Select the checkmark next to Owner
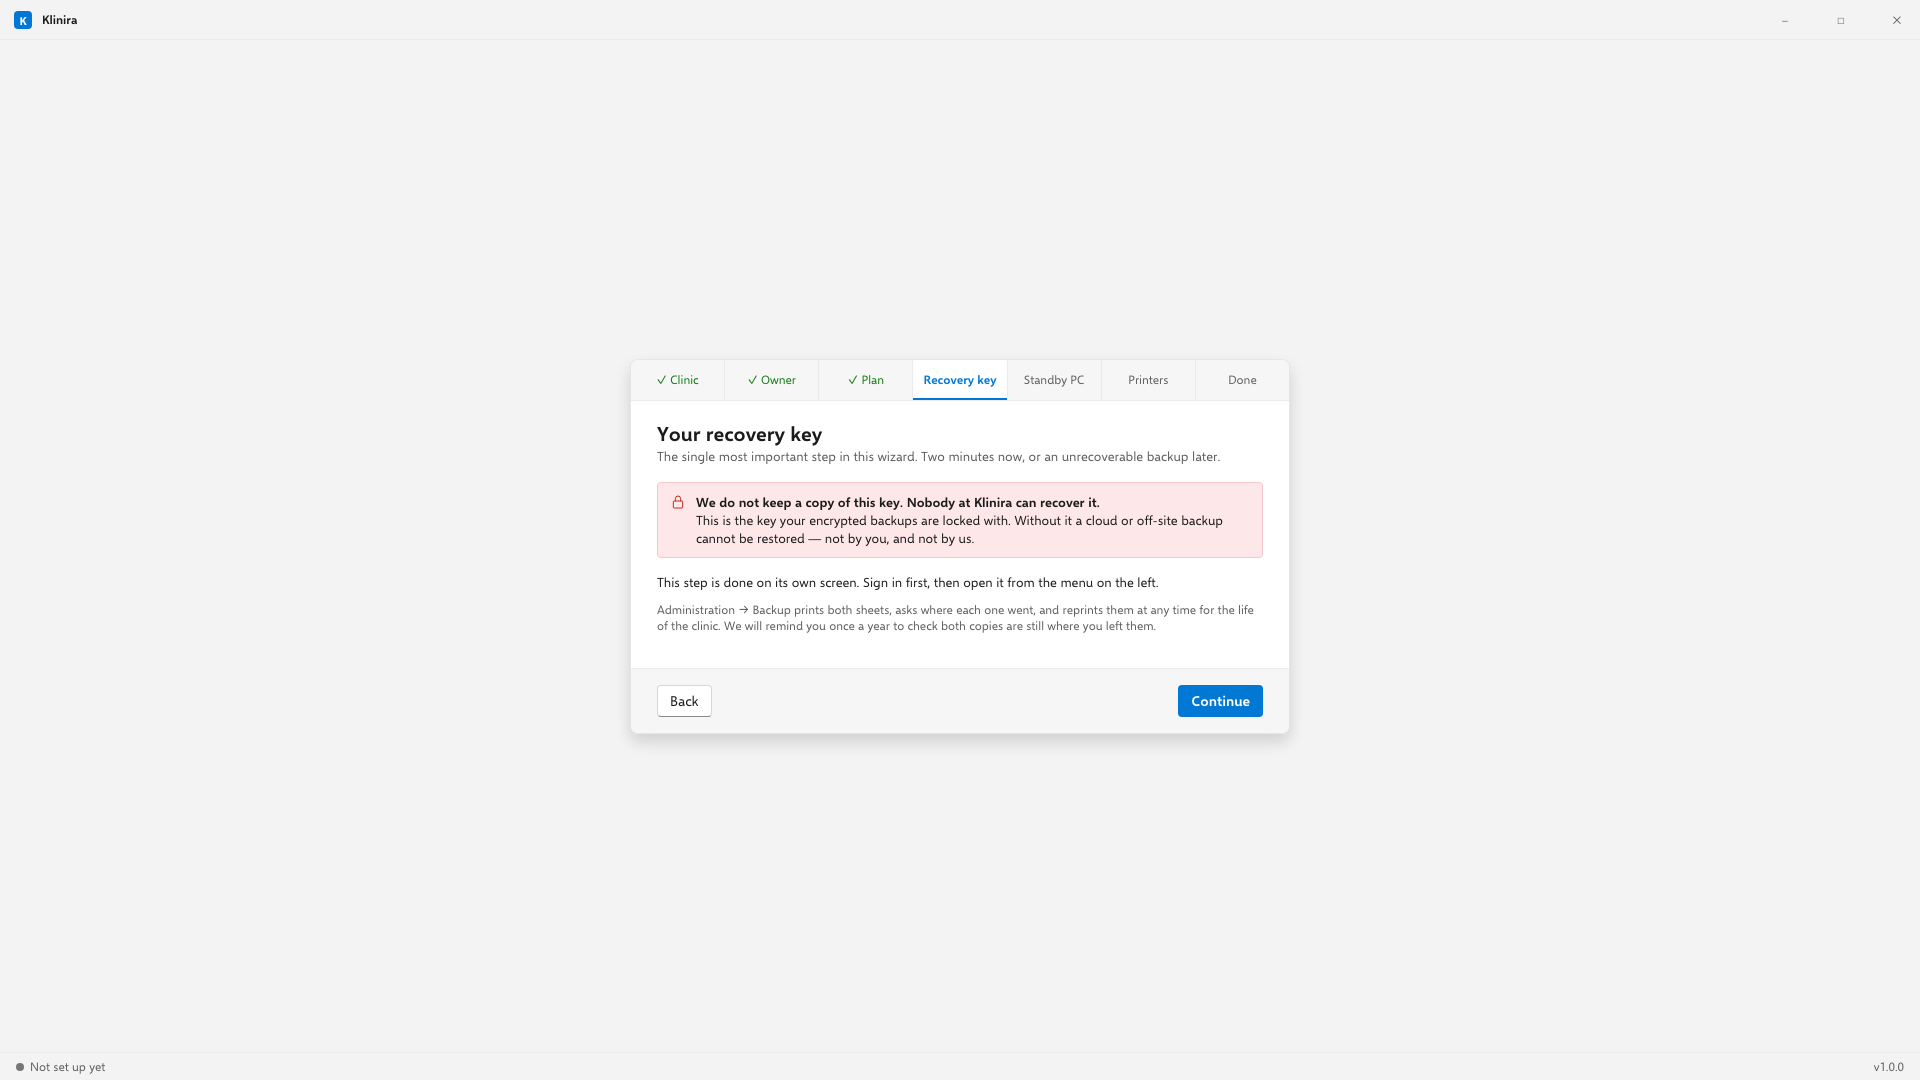This screenshot has height=1080, width=1920. pyautogui.click(x=753, y=380)
